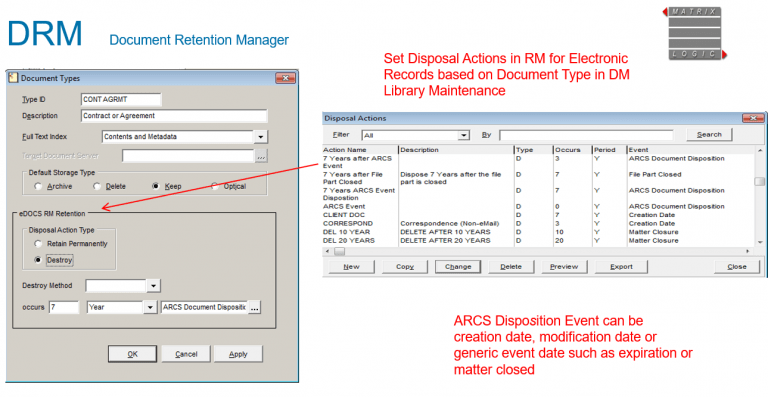Screen dimensions: 768x397
Task: Click the Description field containing Contract or Agreement
Action: point(174,116)
